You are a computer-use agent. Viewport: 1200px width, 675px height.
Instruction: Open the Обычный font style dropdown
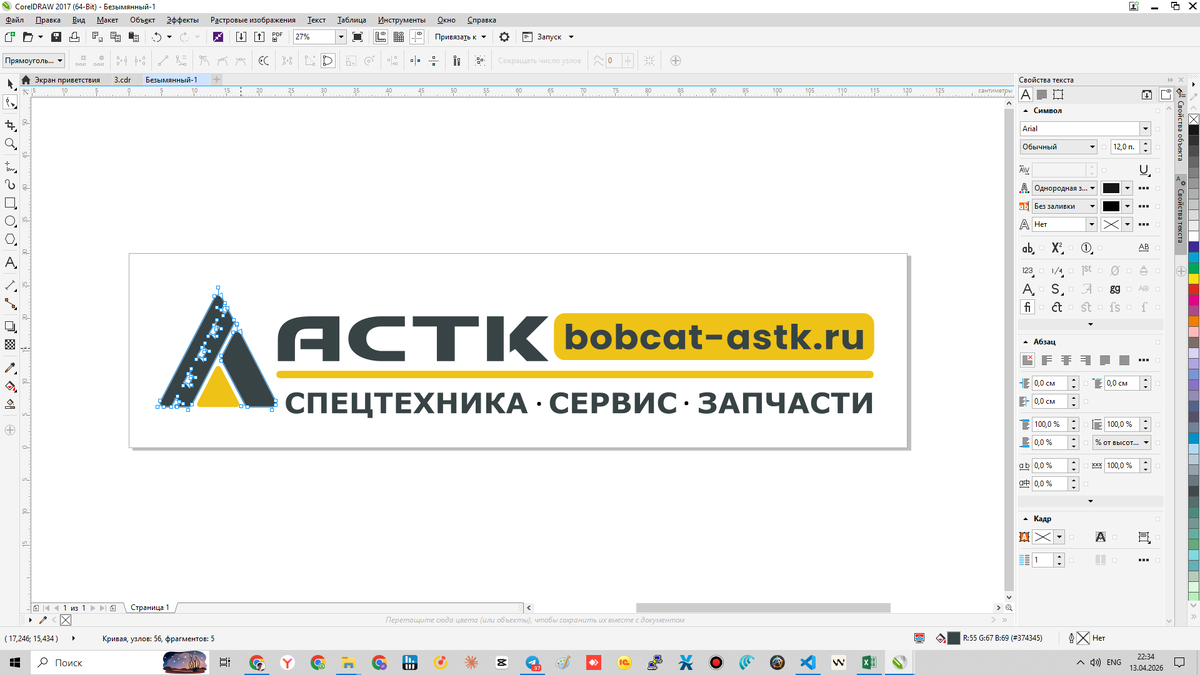coord(1092,147)
